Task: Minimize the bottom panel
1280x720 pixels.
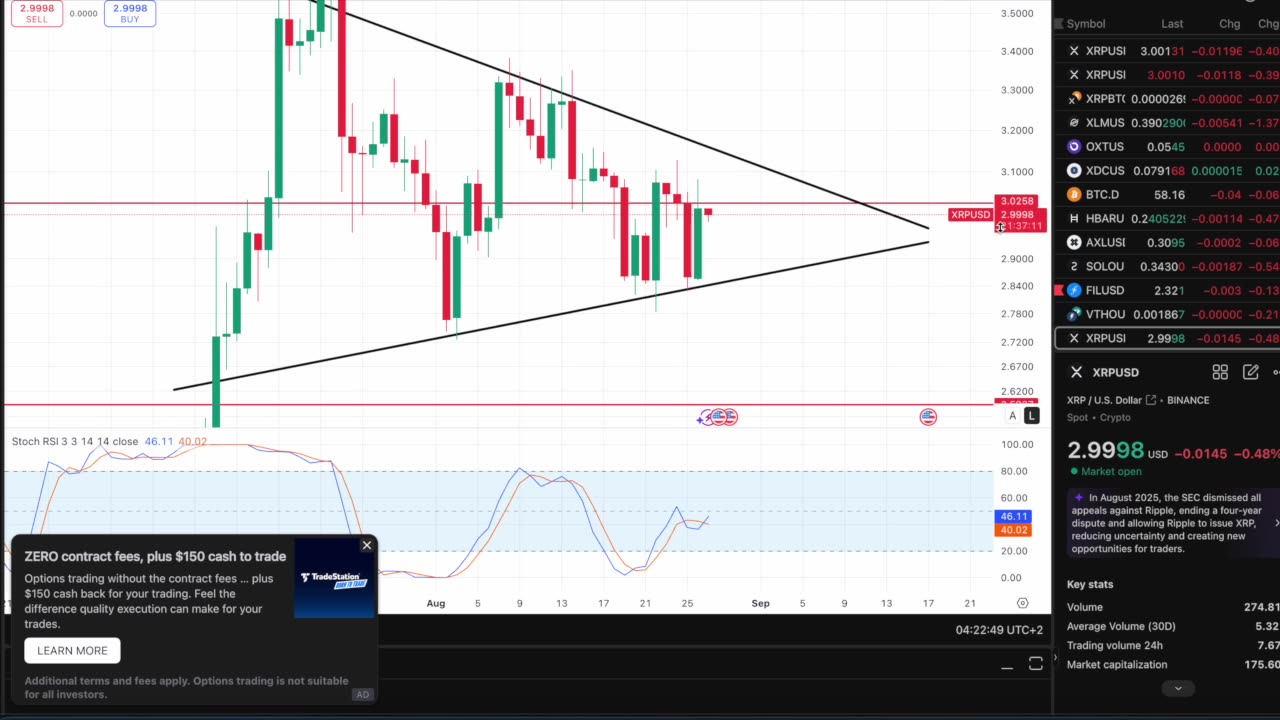Action: pyautogui.click(x=1007, y=665)
